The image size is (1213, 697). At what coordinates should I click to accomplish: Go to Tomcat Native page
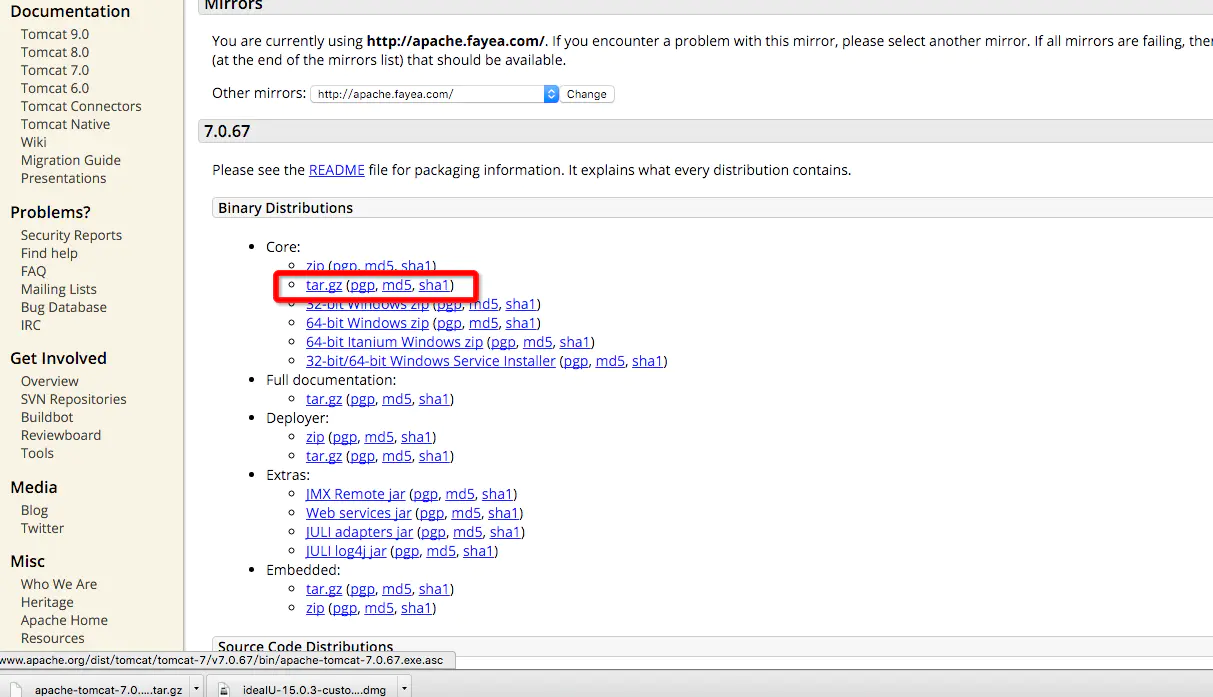tap(65, 124)
